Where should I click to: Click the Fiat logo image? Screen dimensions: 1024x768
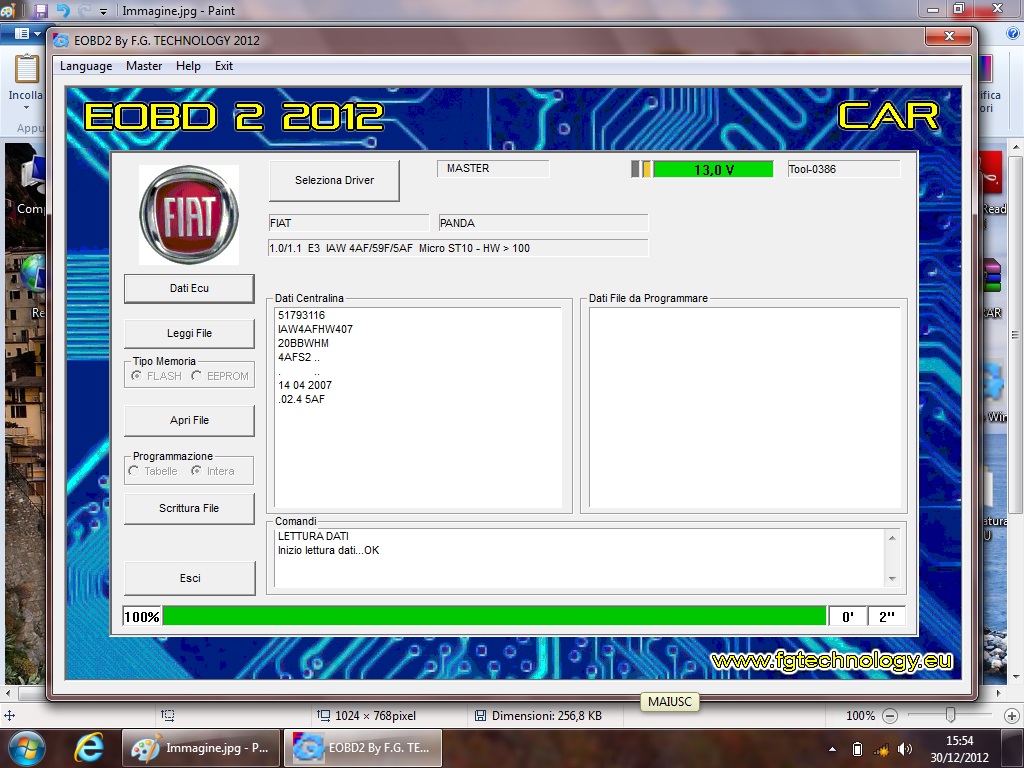pos(188,215)
